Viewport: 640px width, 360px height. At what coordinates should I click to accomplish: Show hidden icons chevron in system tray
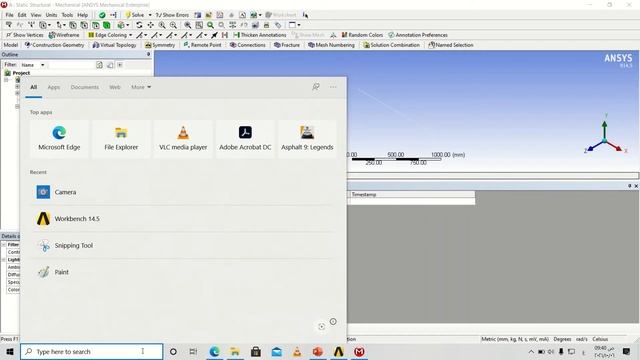pos(531,351)
